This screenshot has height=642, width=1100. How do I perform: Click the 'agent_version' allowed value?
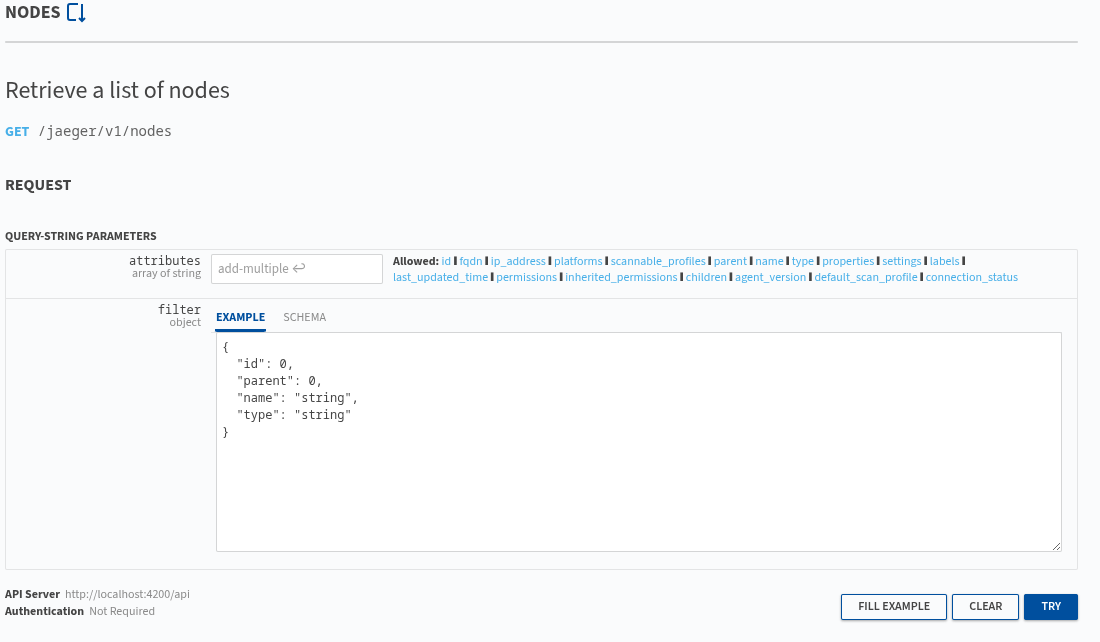[x=770, y=277]
